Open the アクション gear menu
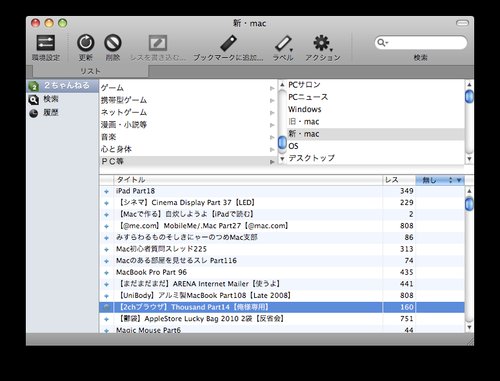 click(x=323, y=43)
